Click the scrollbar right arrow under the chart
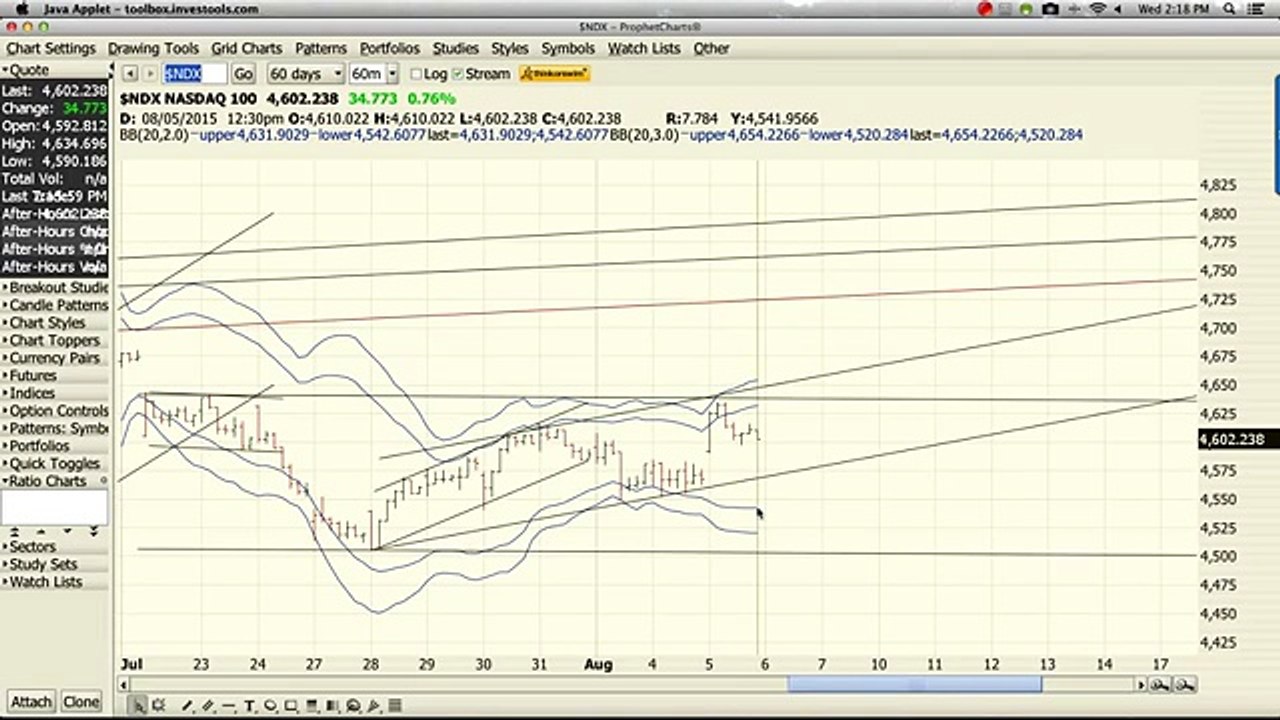1280x720 pixels. point(1141,684)
